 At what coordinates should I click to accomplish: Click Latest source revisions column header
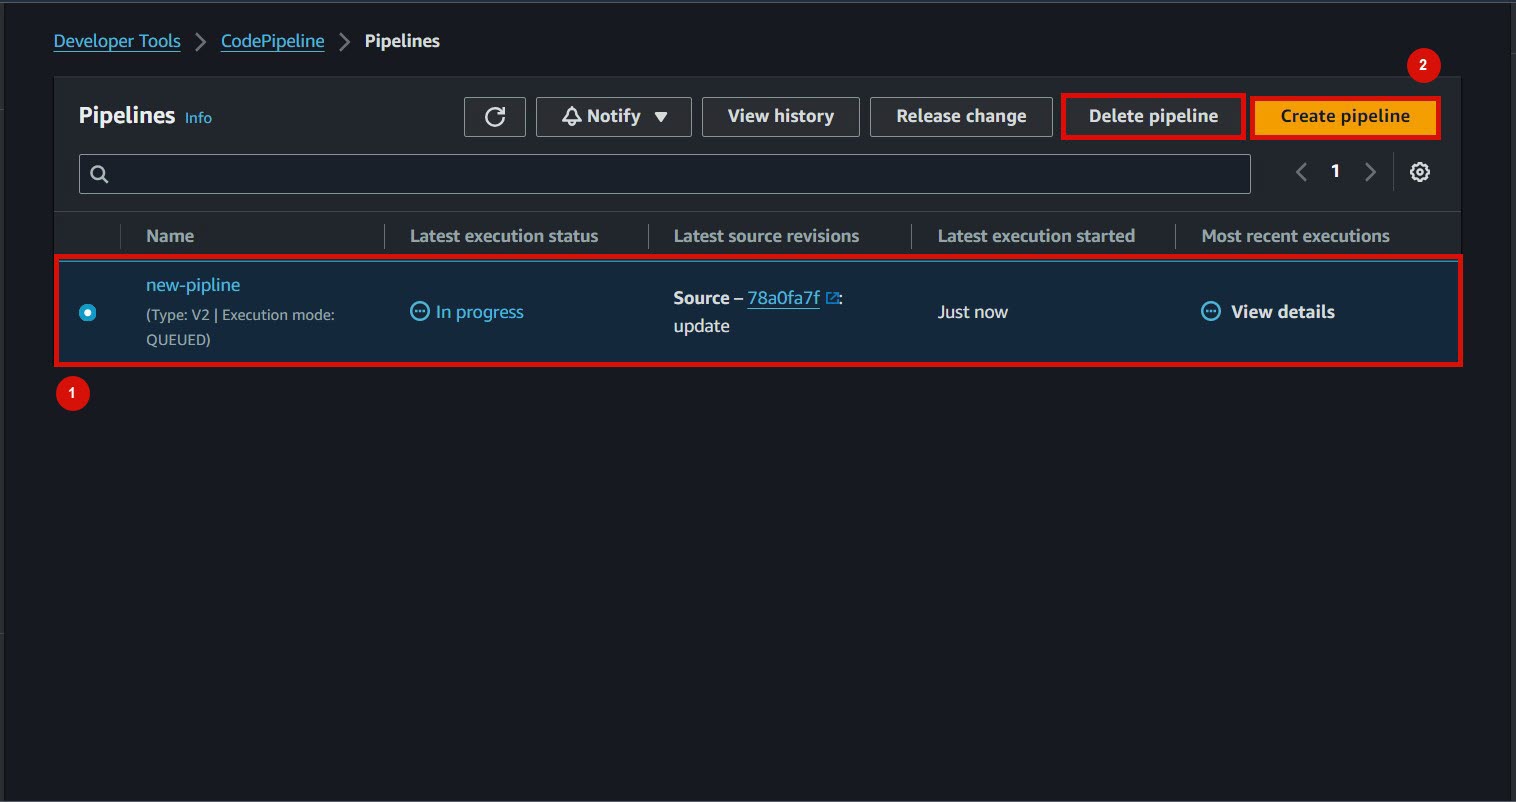(766, 236)
